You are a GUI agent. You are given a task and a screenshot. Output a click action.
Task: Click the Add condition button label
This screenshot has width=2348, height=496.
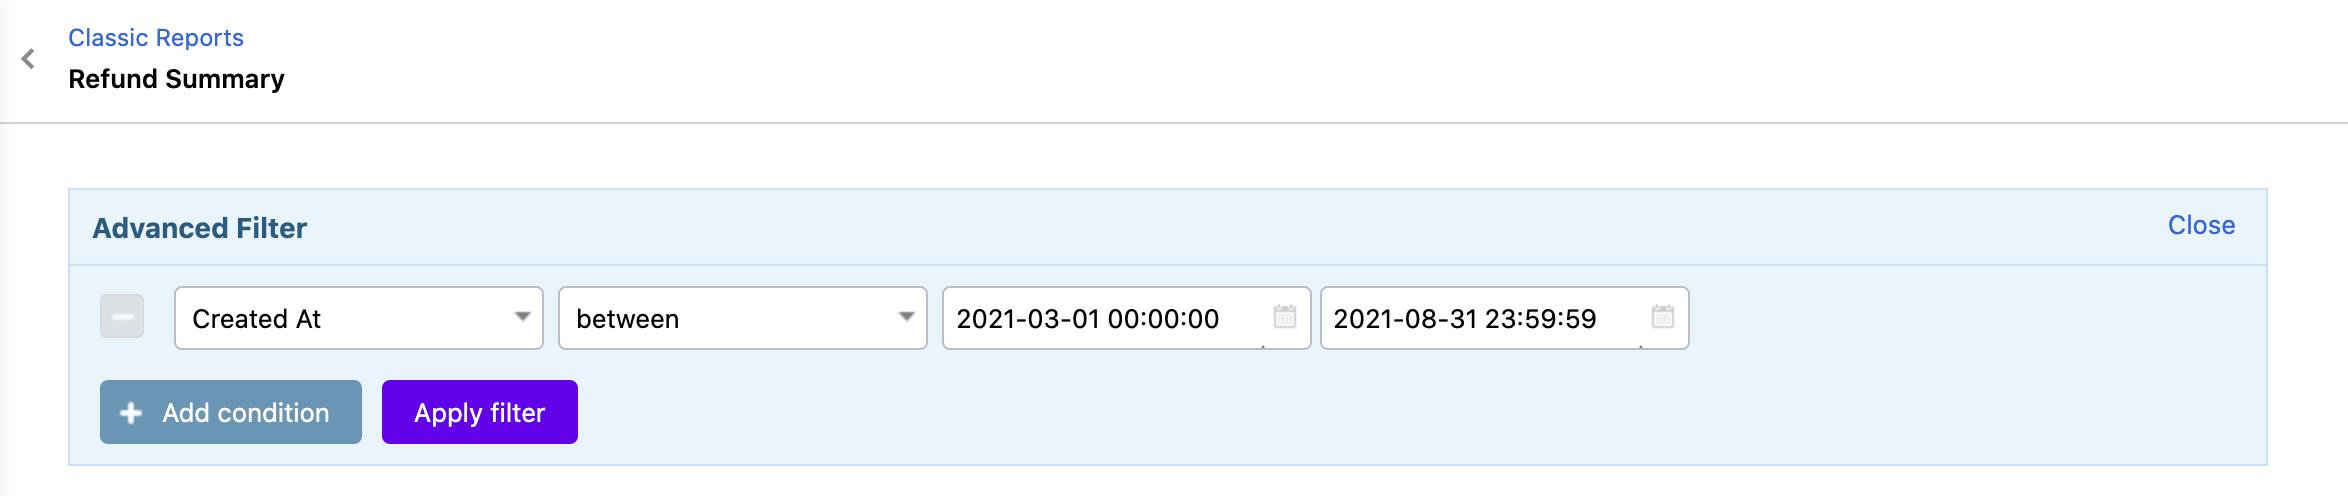pos(246,413)
